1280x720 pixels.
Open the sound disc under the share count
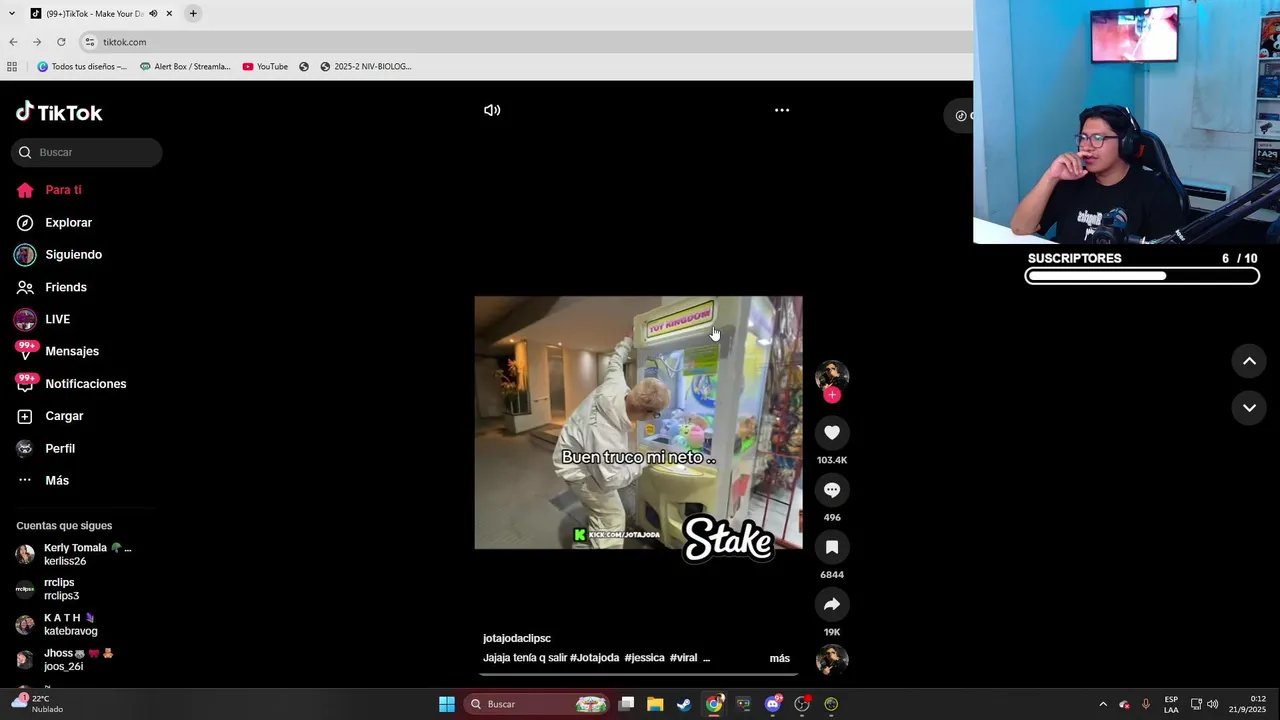832,660
